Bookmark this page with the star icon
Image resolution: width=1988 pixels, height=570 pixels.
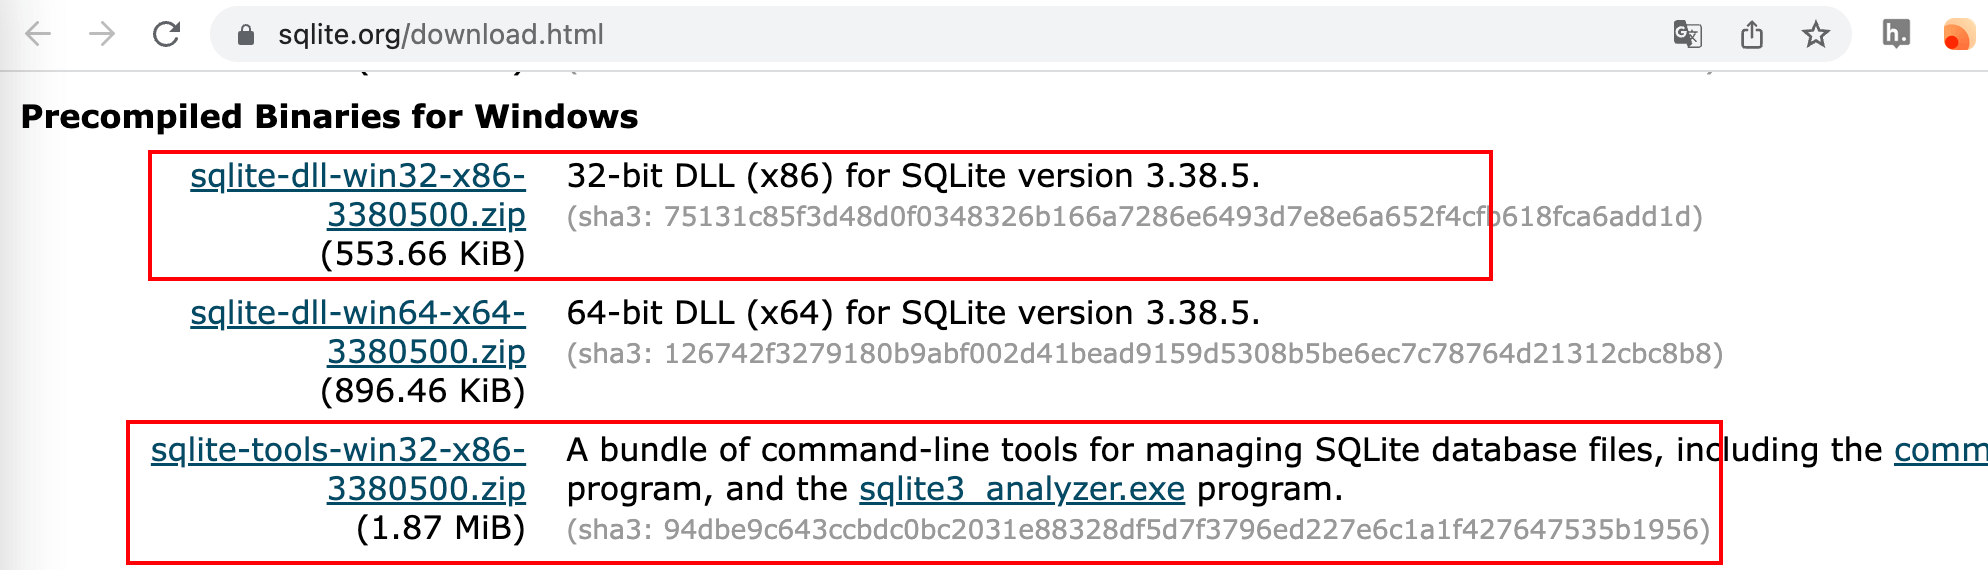(1815, 35)
